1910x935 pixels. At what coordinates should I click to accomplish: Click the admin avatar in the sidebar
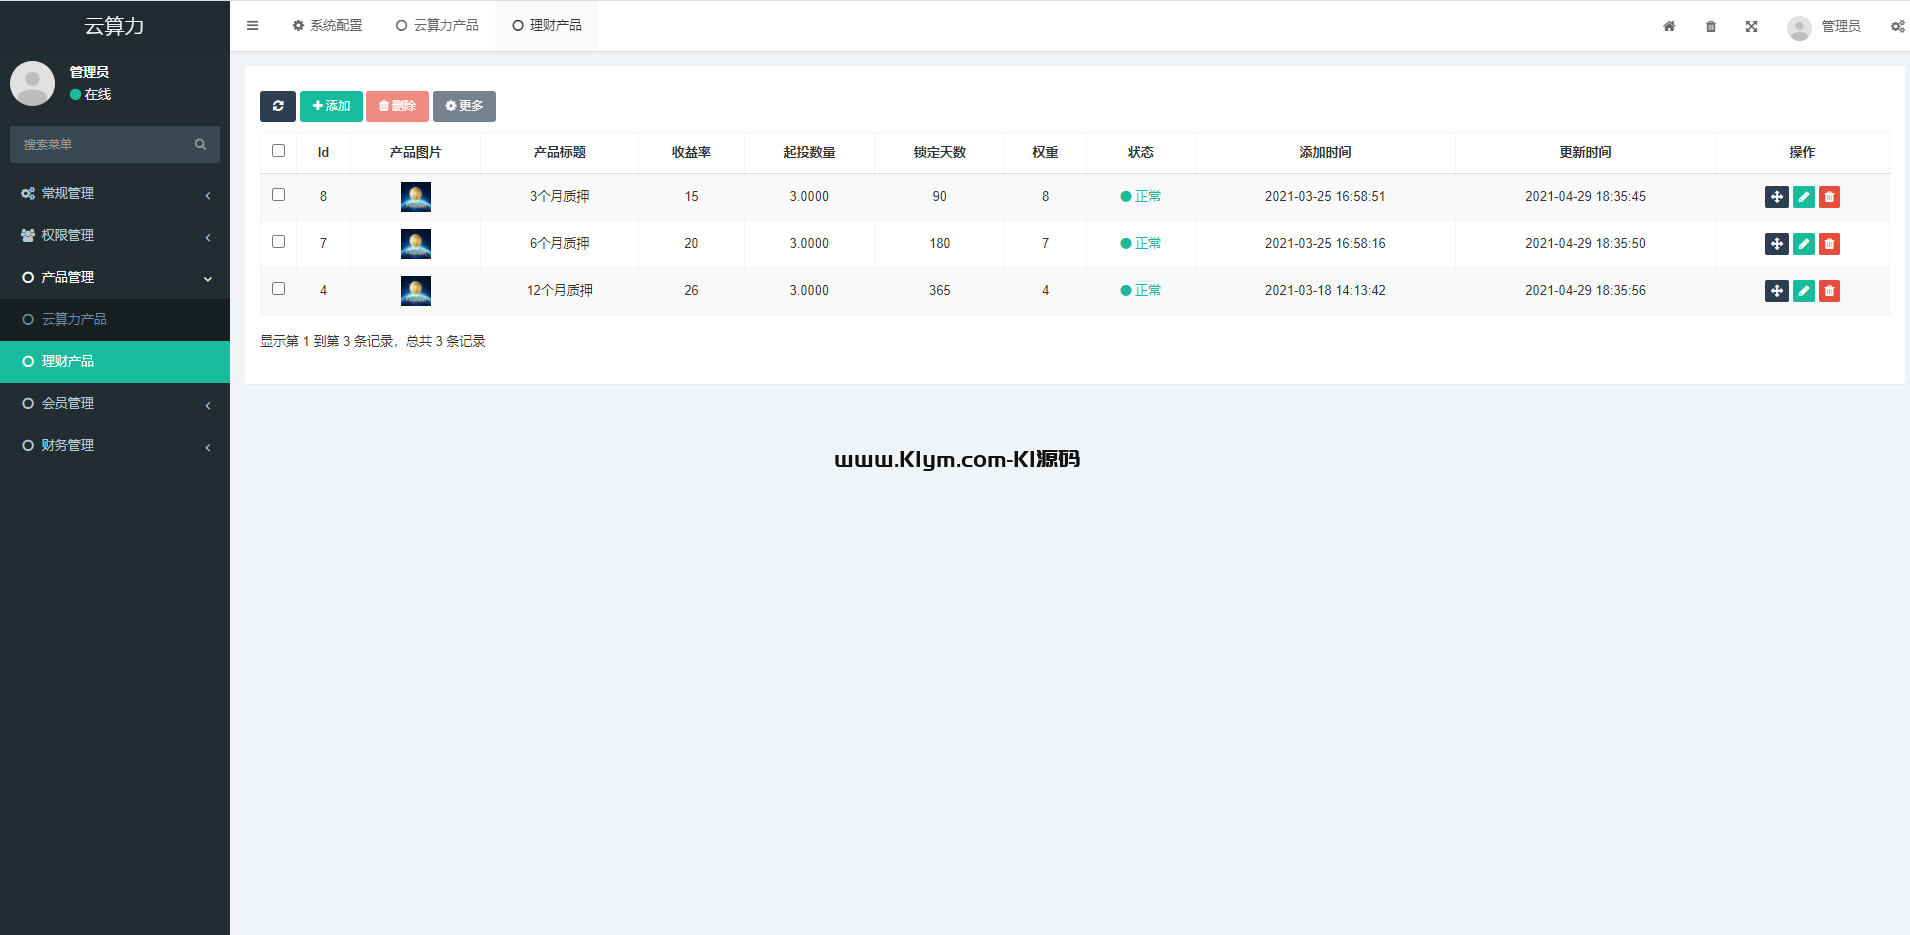point(32,83)
